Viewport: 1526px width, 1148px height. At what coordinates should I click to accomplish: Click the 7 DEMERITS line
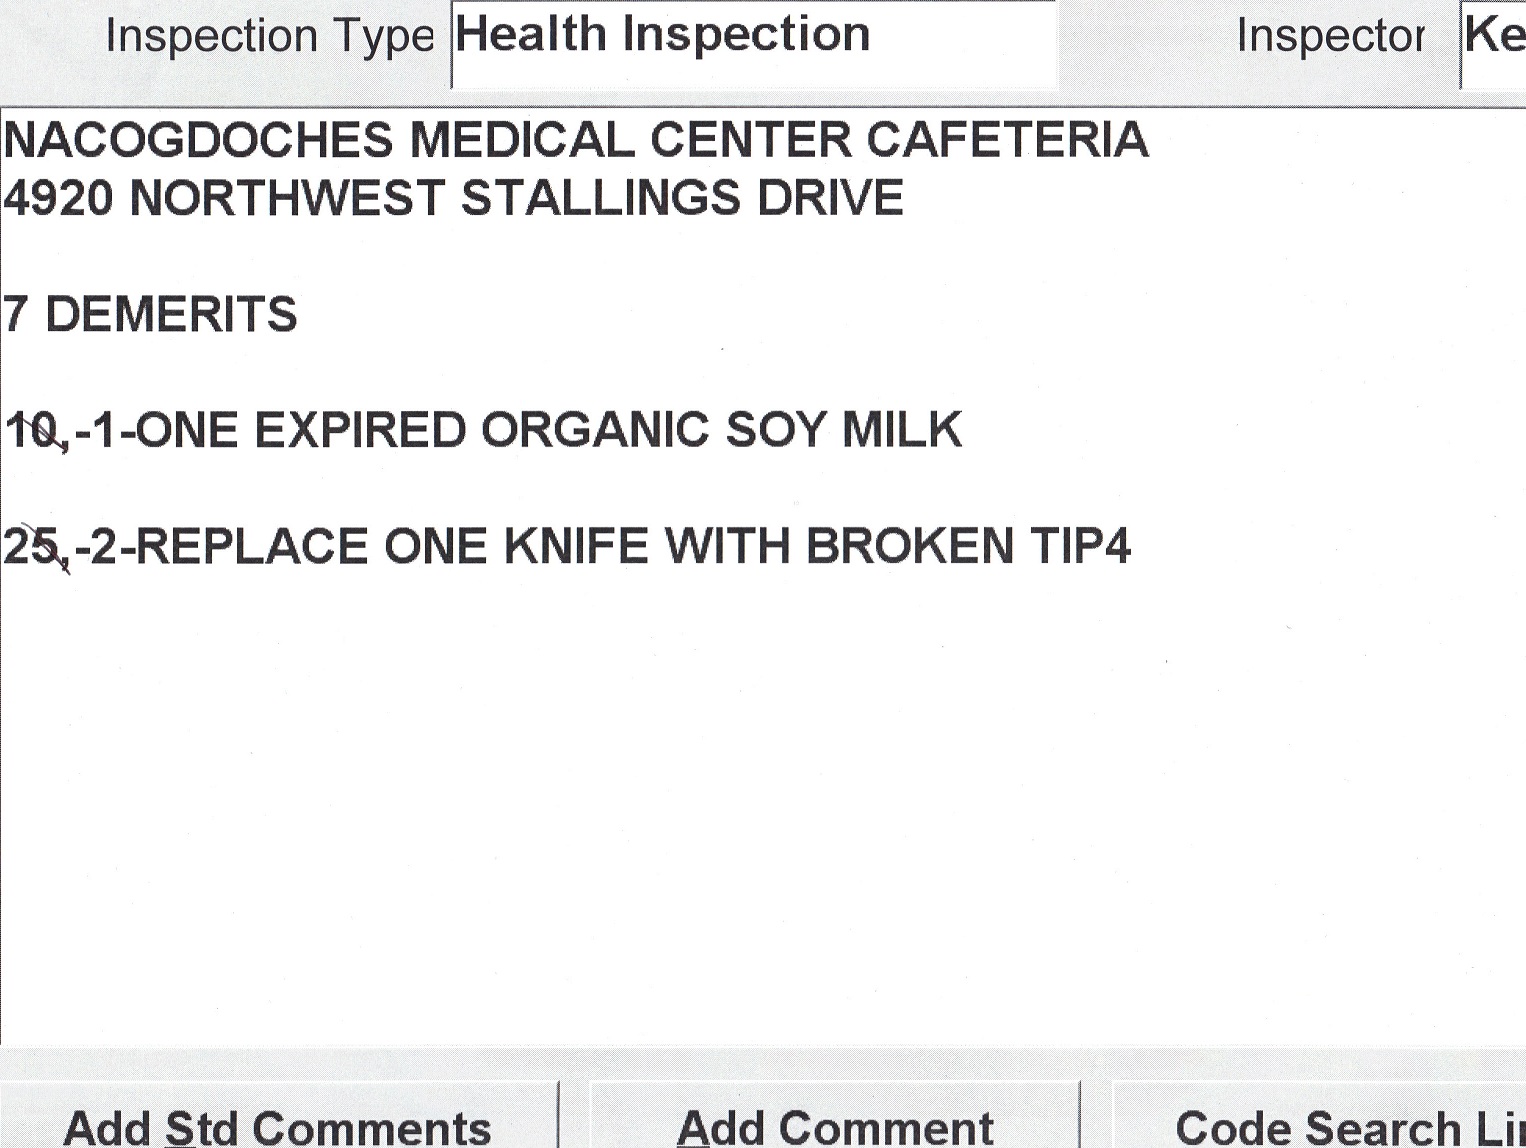pyautogui.click(x=150, y=315)
